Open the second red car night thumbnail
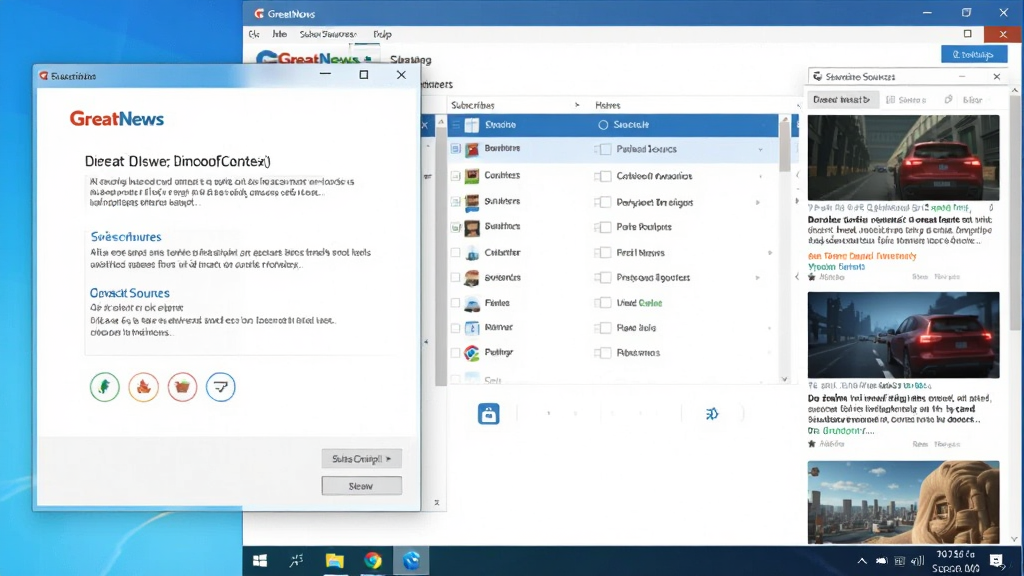 coord(903,335)
